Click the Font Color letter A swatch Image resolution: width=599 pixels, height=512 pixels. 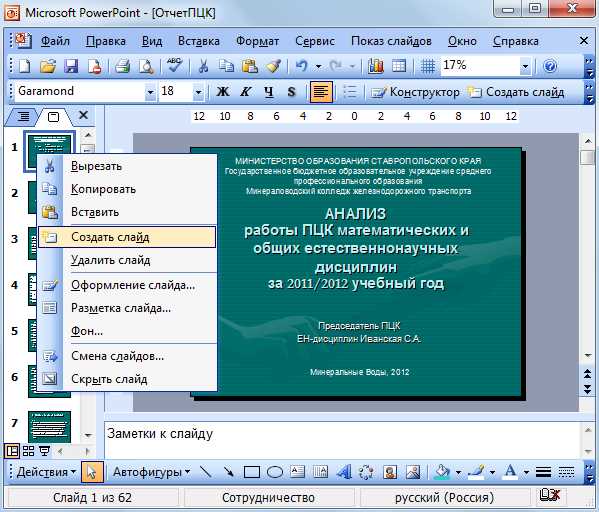pos(510,472)
